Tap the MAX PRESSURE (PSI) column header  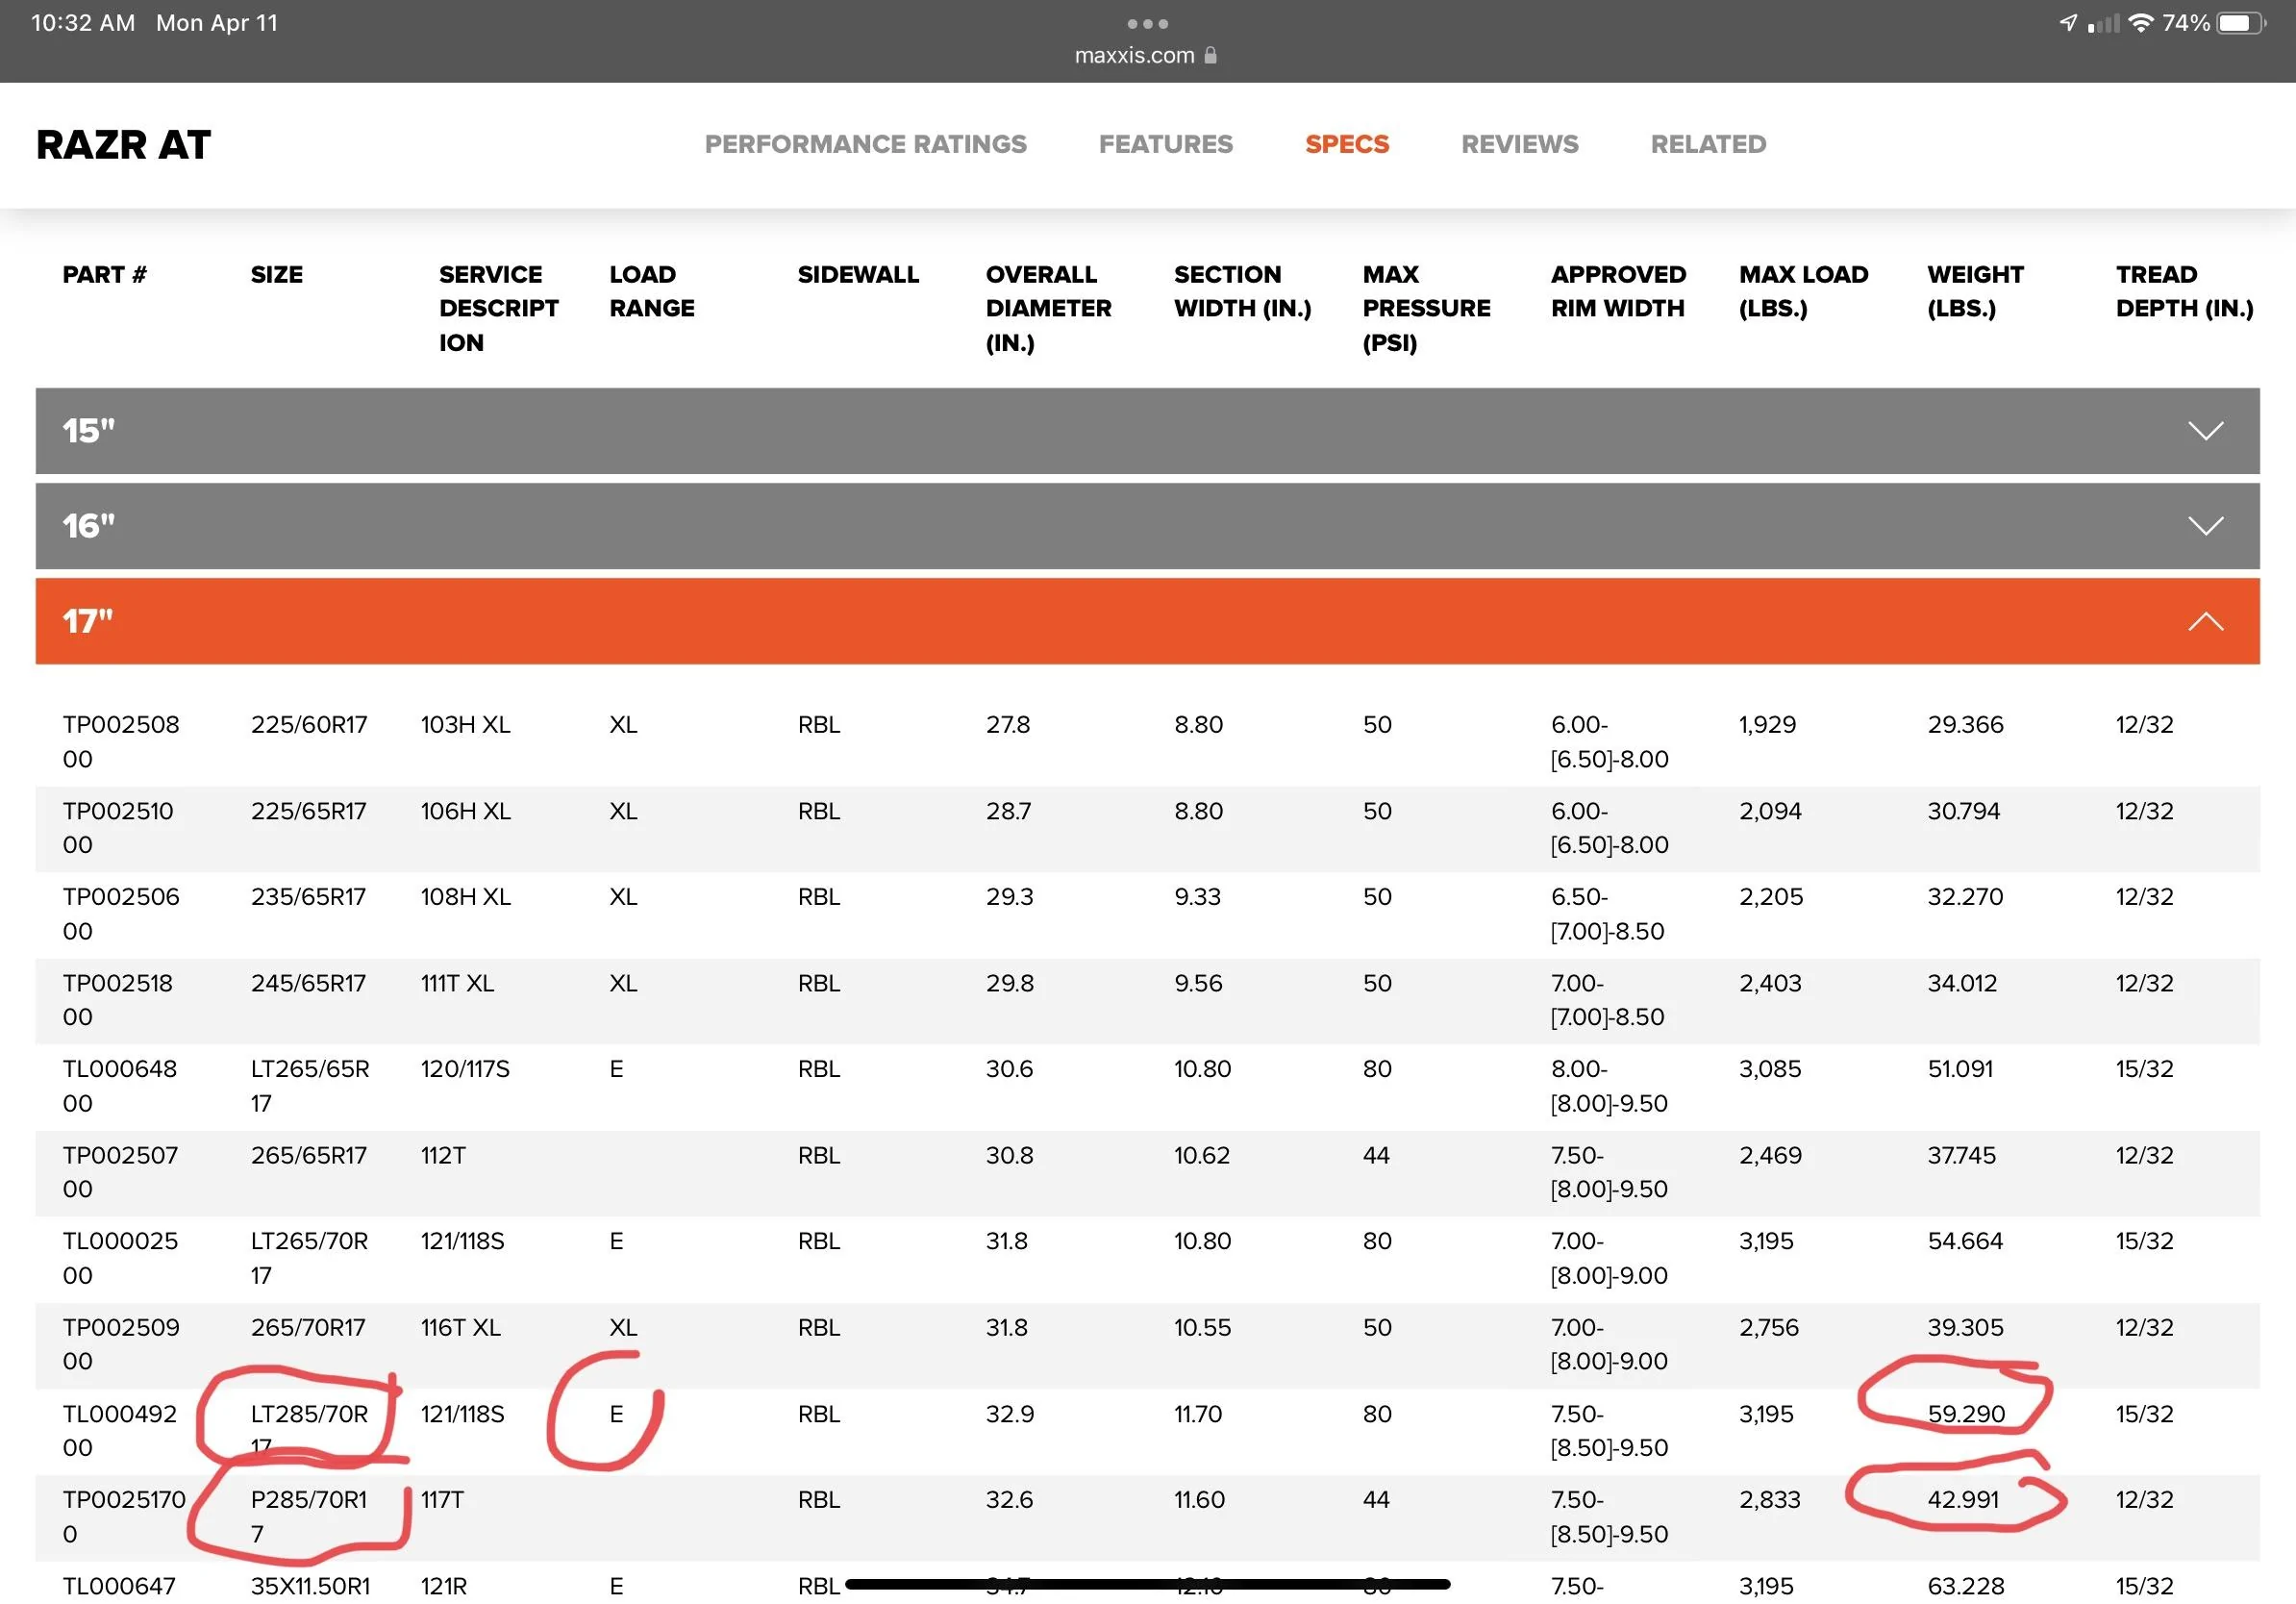[1426, 308]
